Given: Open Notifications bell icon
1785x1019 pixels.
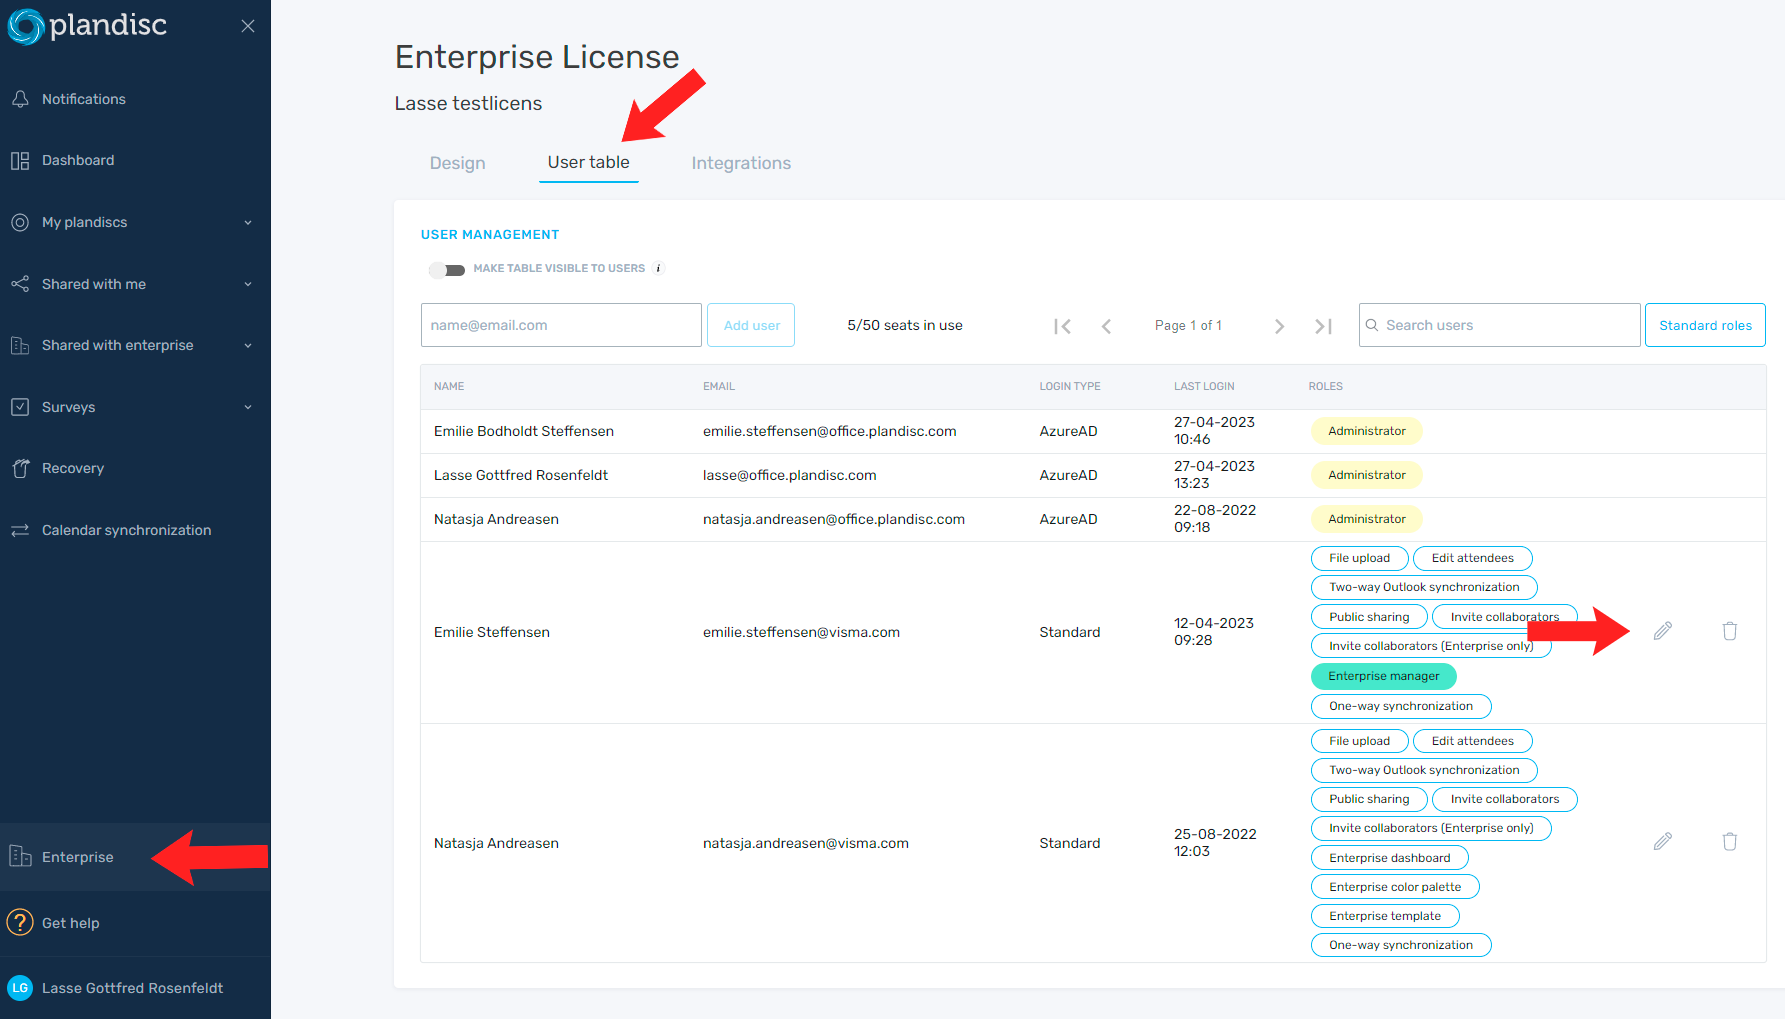Looking at the screenshot, I should pos(20,99).
